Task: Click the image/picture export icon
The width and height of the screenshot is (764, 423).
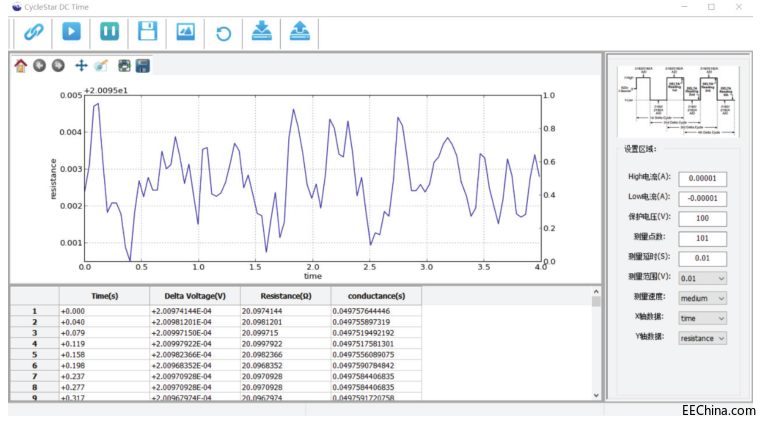Action: point(185,32)
